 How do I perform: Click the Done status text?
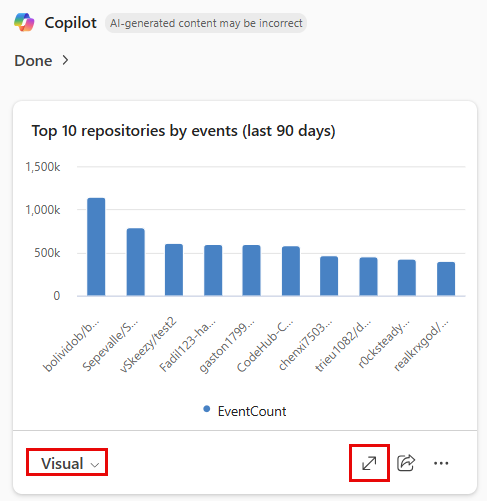(33, 61)
